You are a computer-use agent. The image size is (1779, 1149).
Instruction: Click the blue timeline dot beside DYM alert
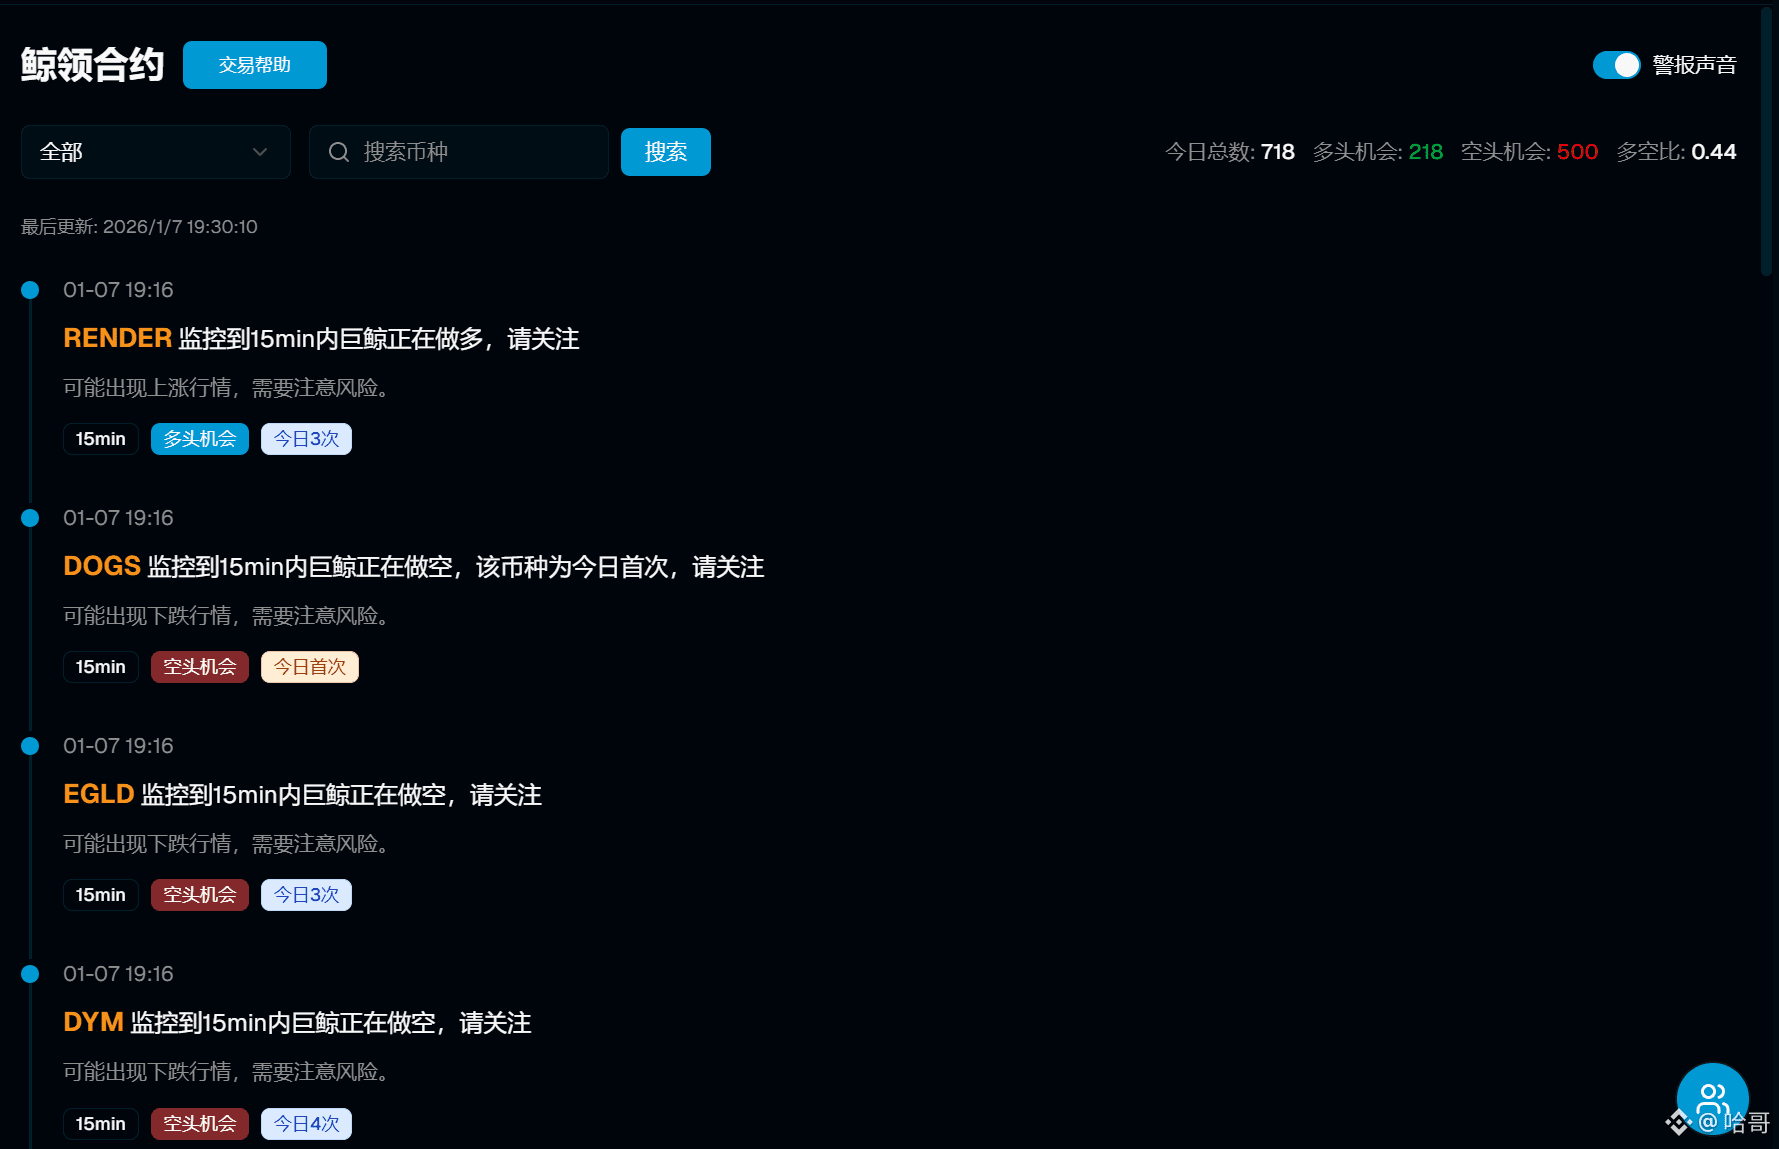tap(29, 973)
